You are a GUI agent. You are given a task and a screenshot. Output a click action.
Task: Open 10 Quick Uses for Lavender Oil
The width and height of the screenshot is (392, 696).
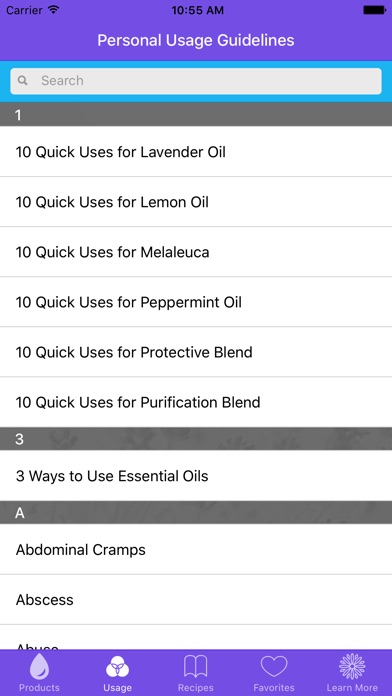[x=196, y=152]
